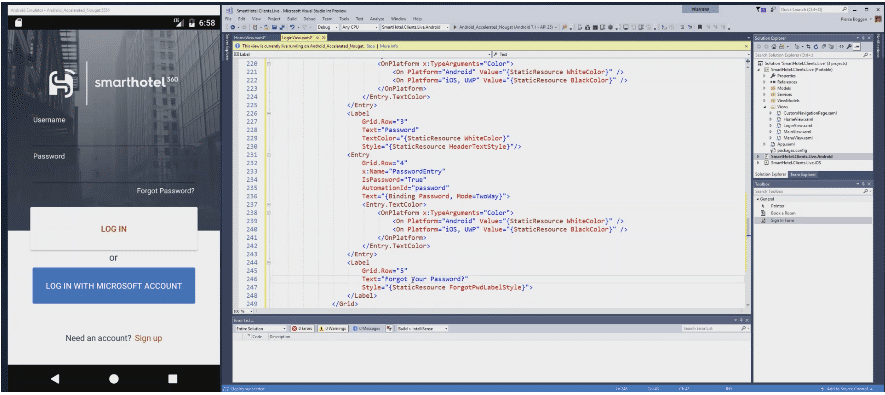Image resolution: width=885 pixels, height=395 pixels.
Task: Click the Save All toolbar icon
Action: tap(282, 27)
